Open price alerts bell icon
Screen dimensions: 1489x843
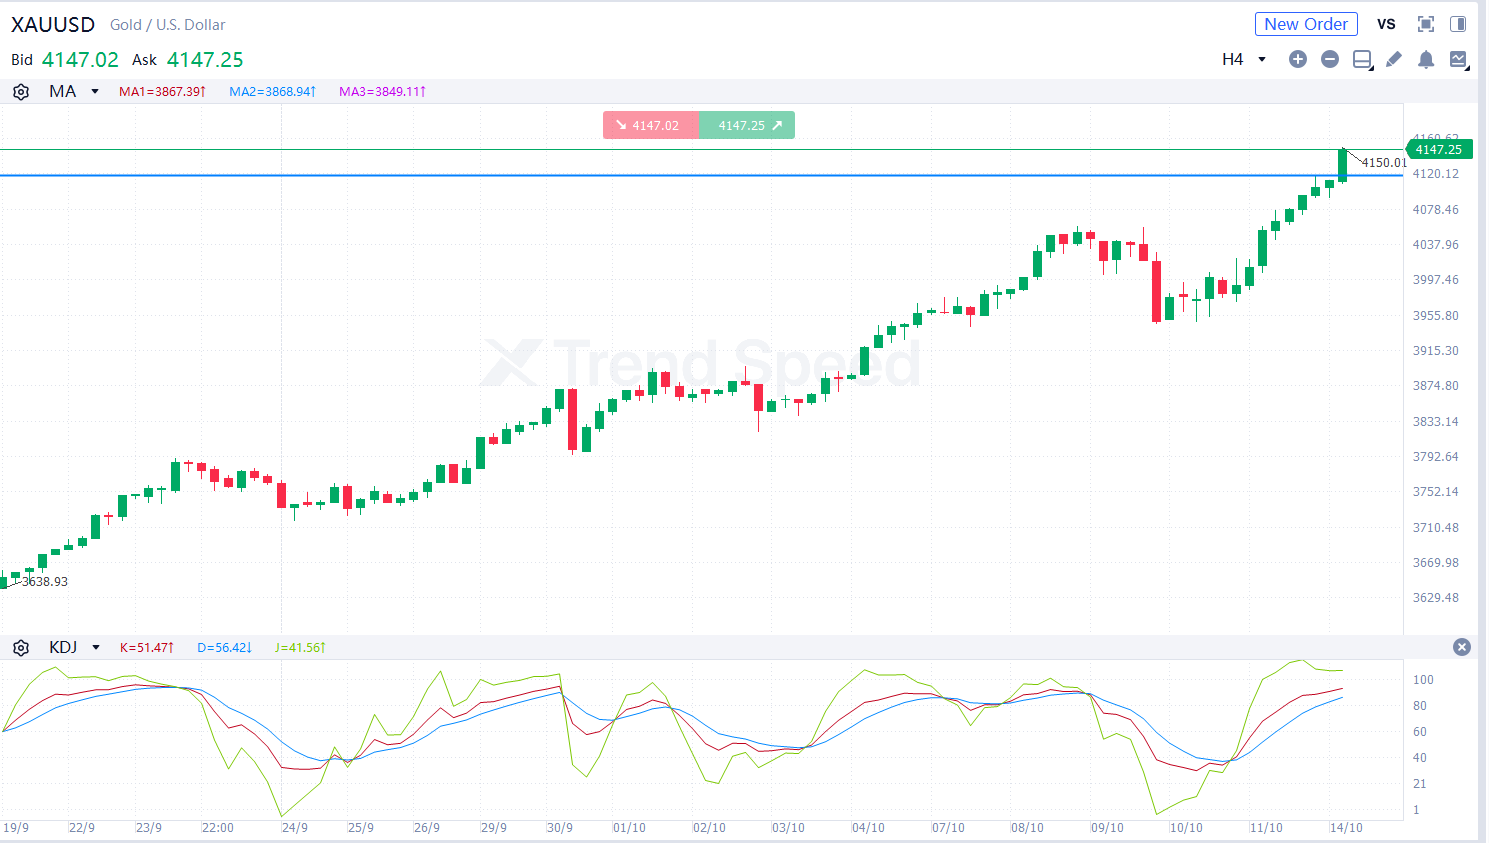pyautogui.click(x=1426, y=59)
